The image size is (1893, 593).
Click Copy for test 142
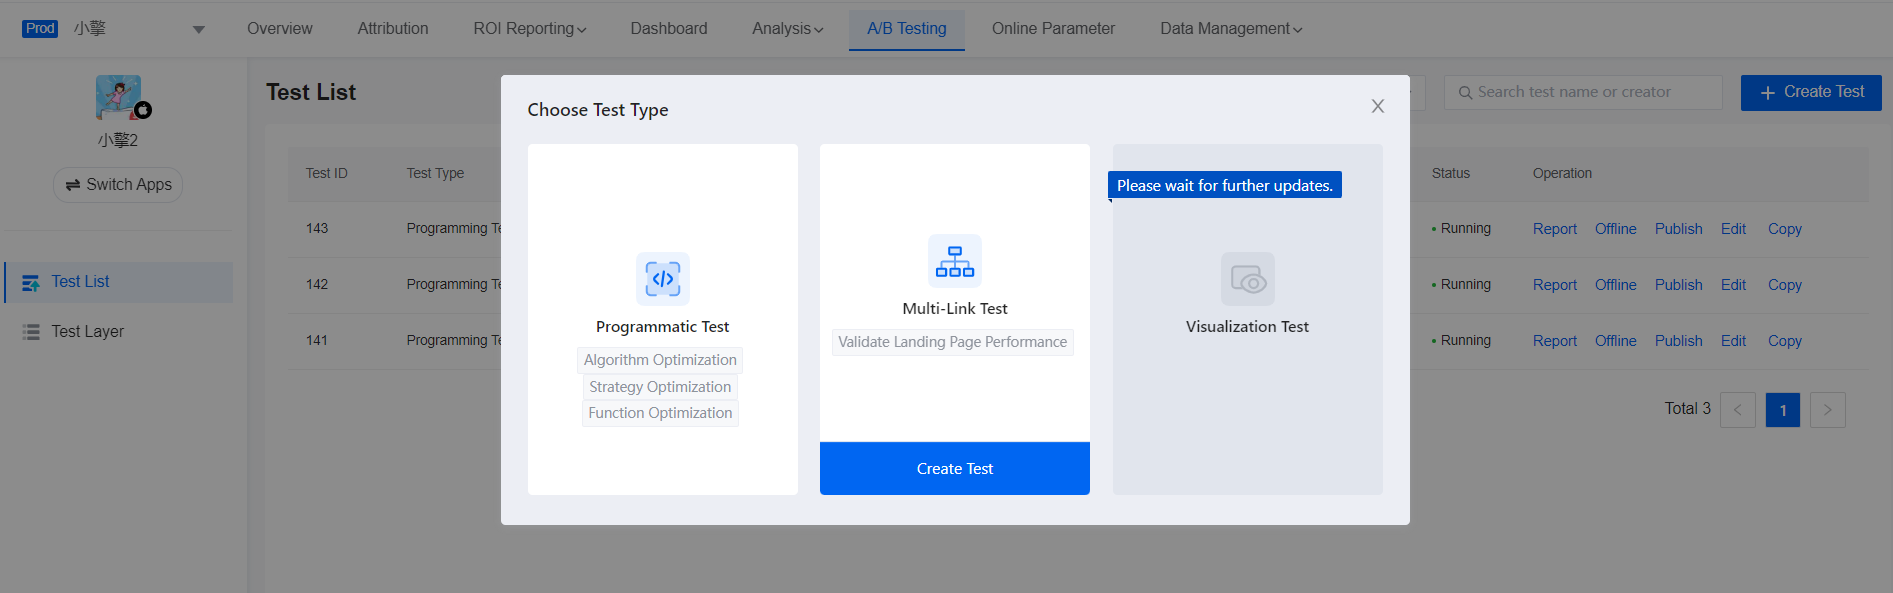[x=1785, y=285]
